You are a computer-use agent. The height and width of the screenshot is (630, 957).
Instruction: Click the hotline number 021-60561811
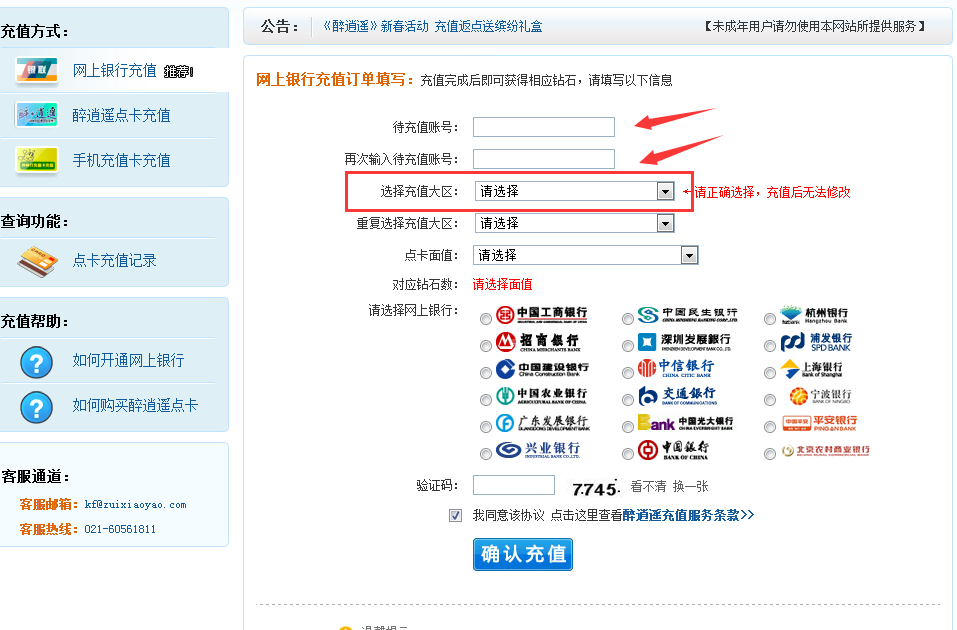tap(120, 529)
